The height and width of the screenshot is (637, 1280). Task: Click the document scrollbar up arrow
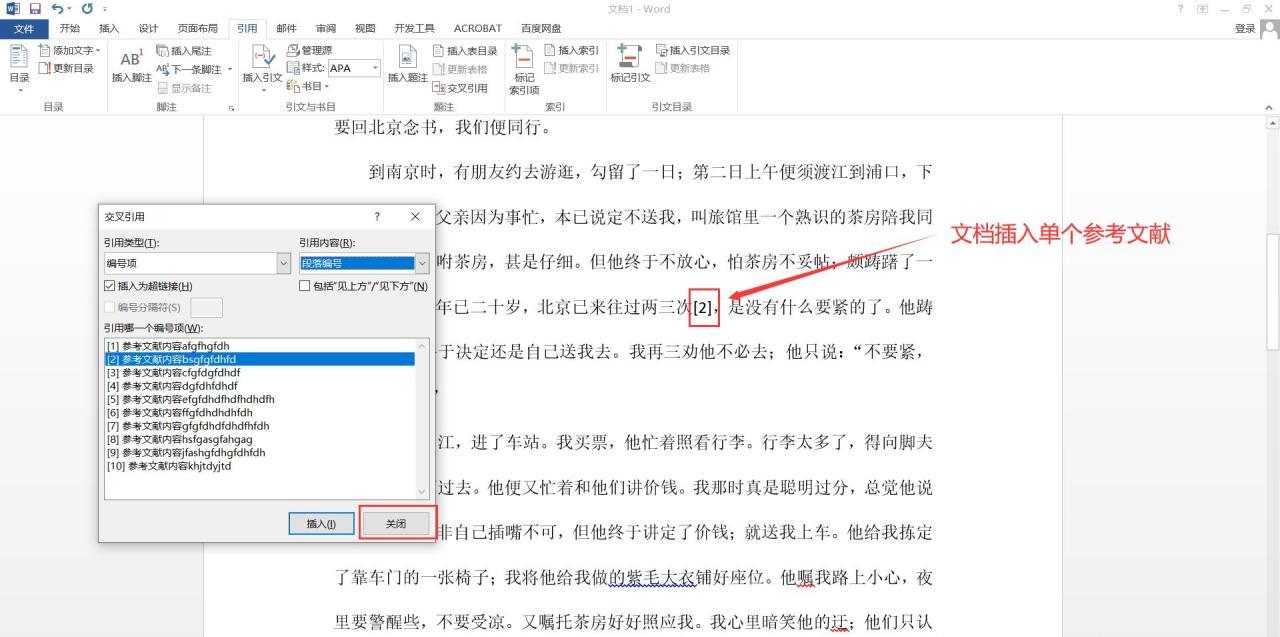1272,123
